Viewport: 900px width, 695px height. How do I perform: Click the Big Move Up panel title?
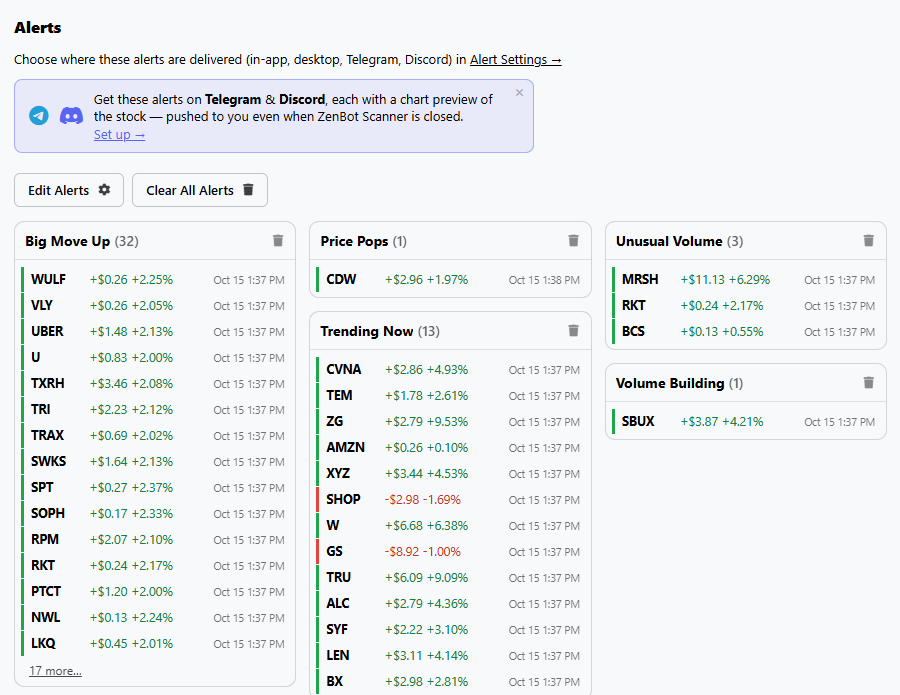(x=67, y=241)
